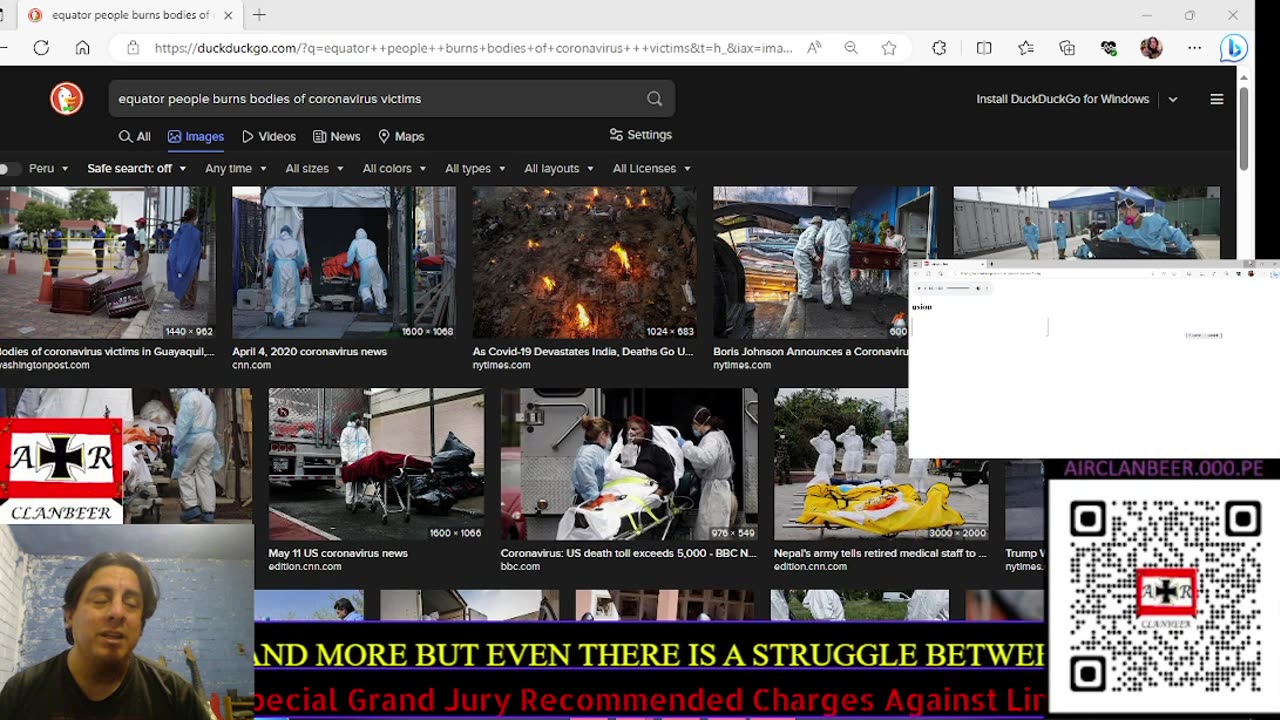Screen dimensions: 1280x720
Task: Open a new browser tab
Action: click(259, 15)
